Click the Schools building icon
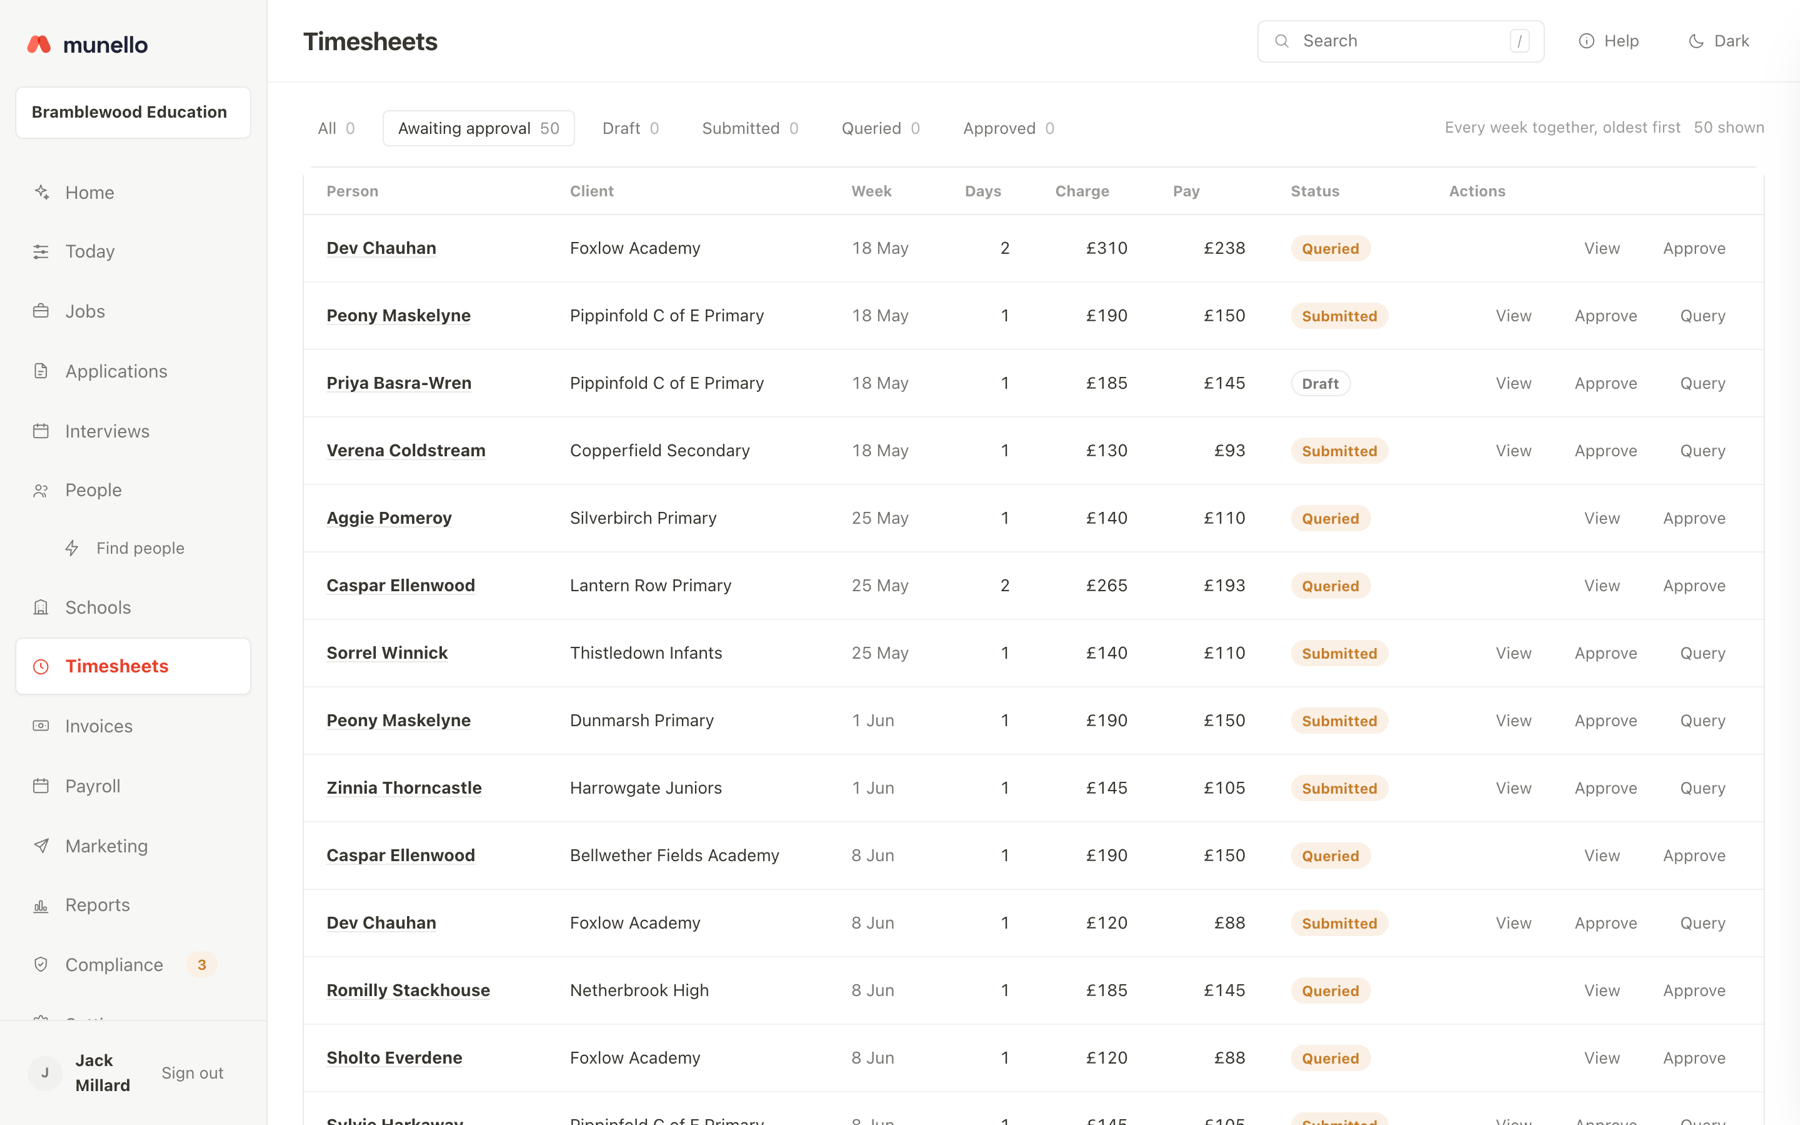Image resolution: width=1800 pixels, height=1125 pixels. click(41, 607)
